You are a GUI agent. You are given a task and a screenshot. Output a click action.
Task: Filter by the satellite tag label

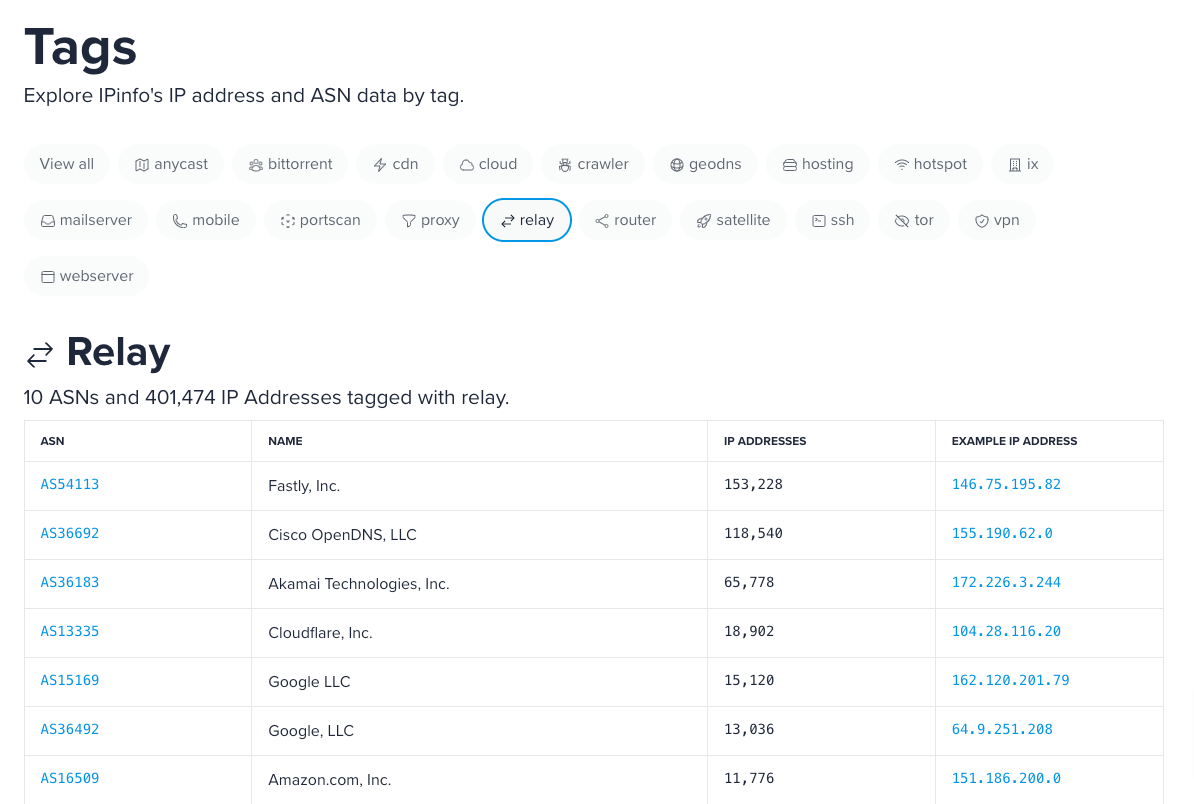(x=743, y=220)
